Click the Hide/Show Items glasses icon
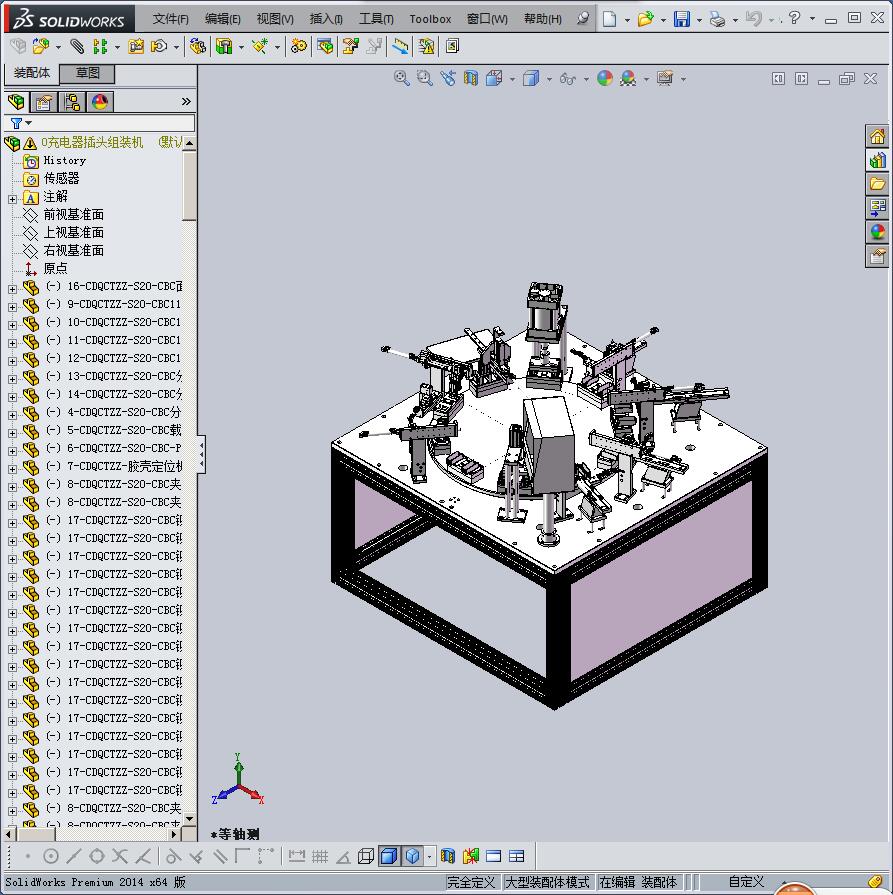Image resolution: width=893 pixels, height=895 pixels. tap(568, 78)
